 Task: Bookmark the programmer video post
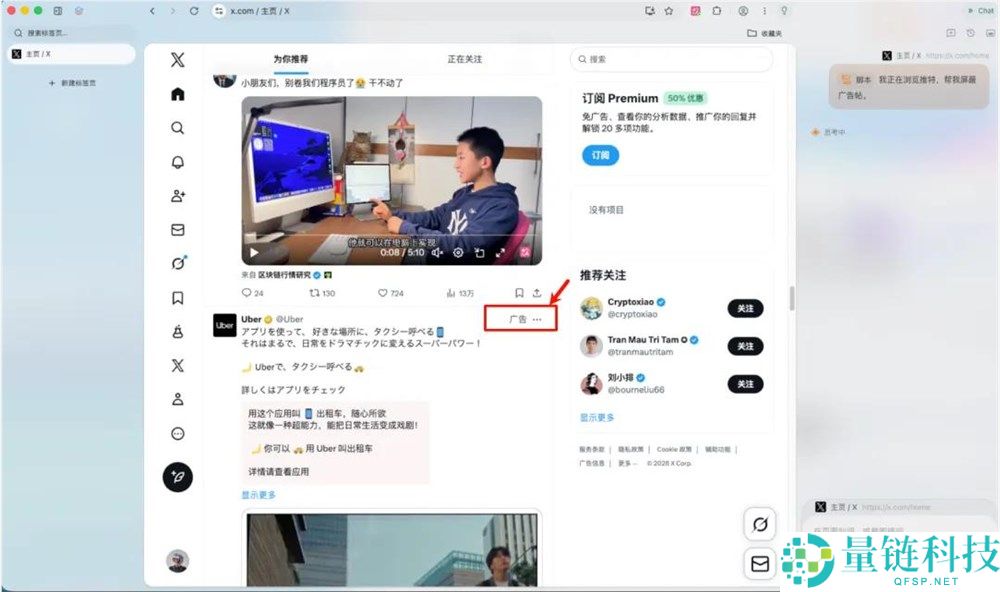(x=518, y=292)
